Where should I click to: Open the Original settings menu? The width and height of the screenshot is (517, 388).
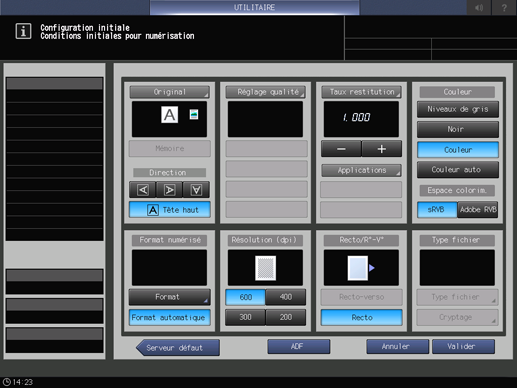169,92
